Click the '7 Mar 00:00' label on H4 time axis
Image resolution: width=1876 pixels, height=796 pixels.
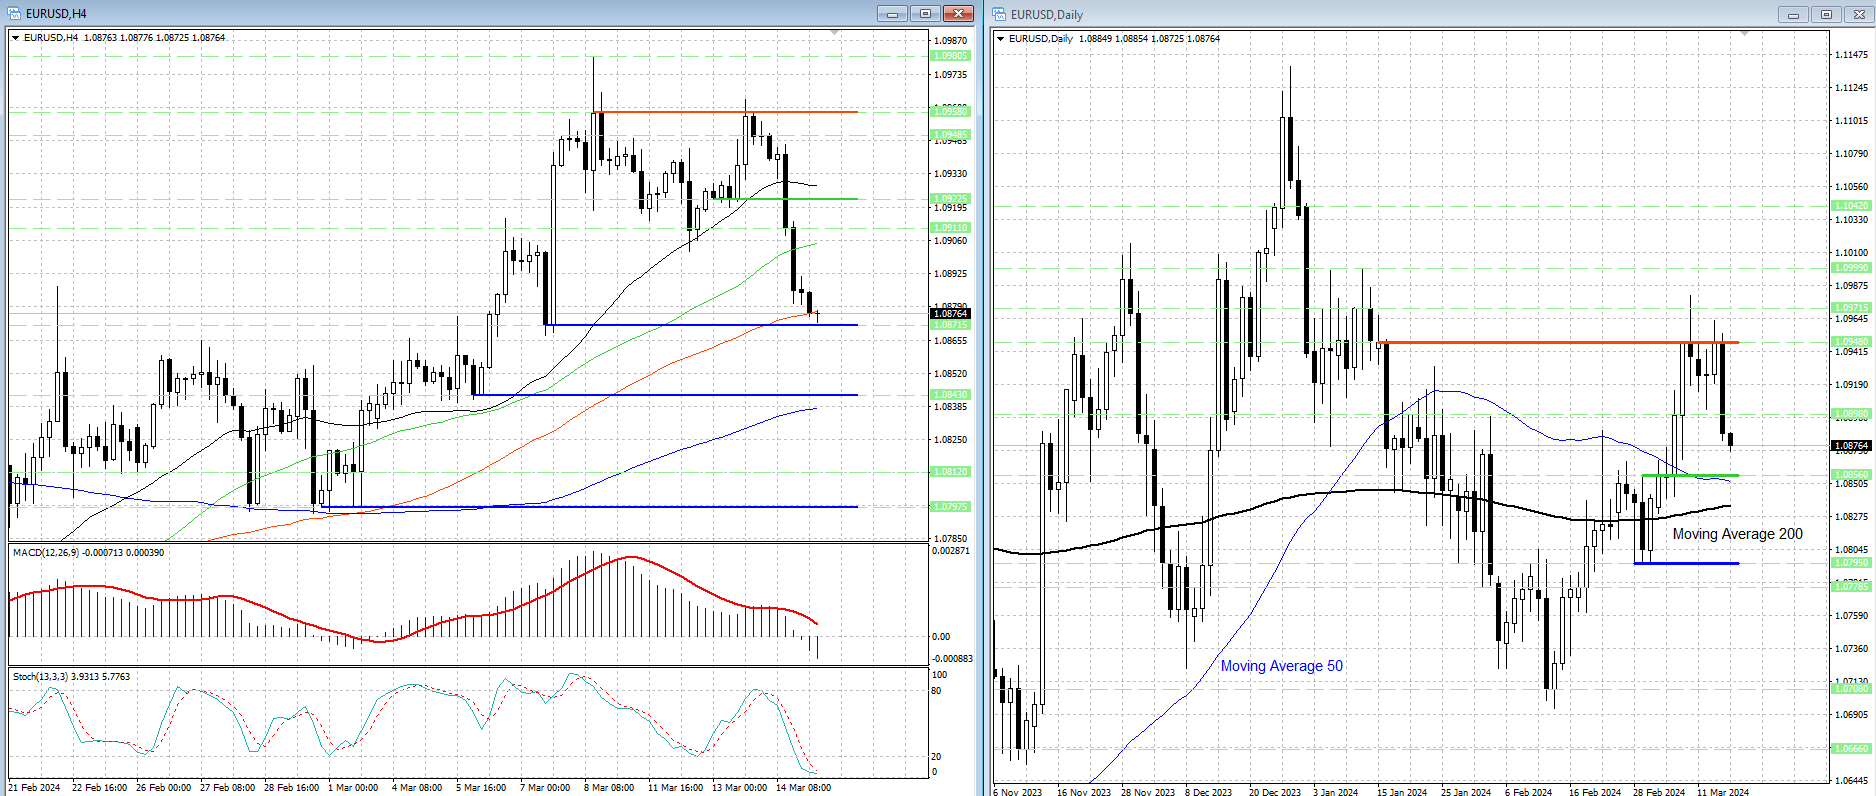pyautogui.click(x=545, y=788)
